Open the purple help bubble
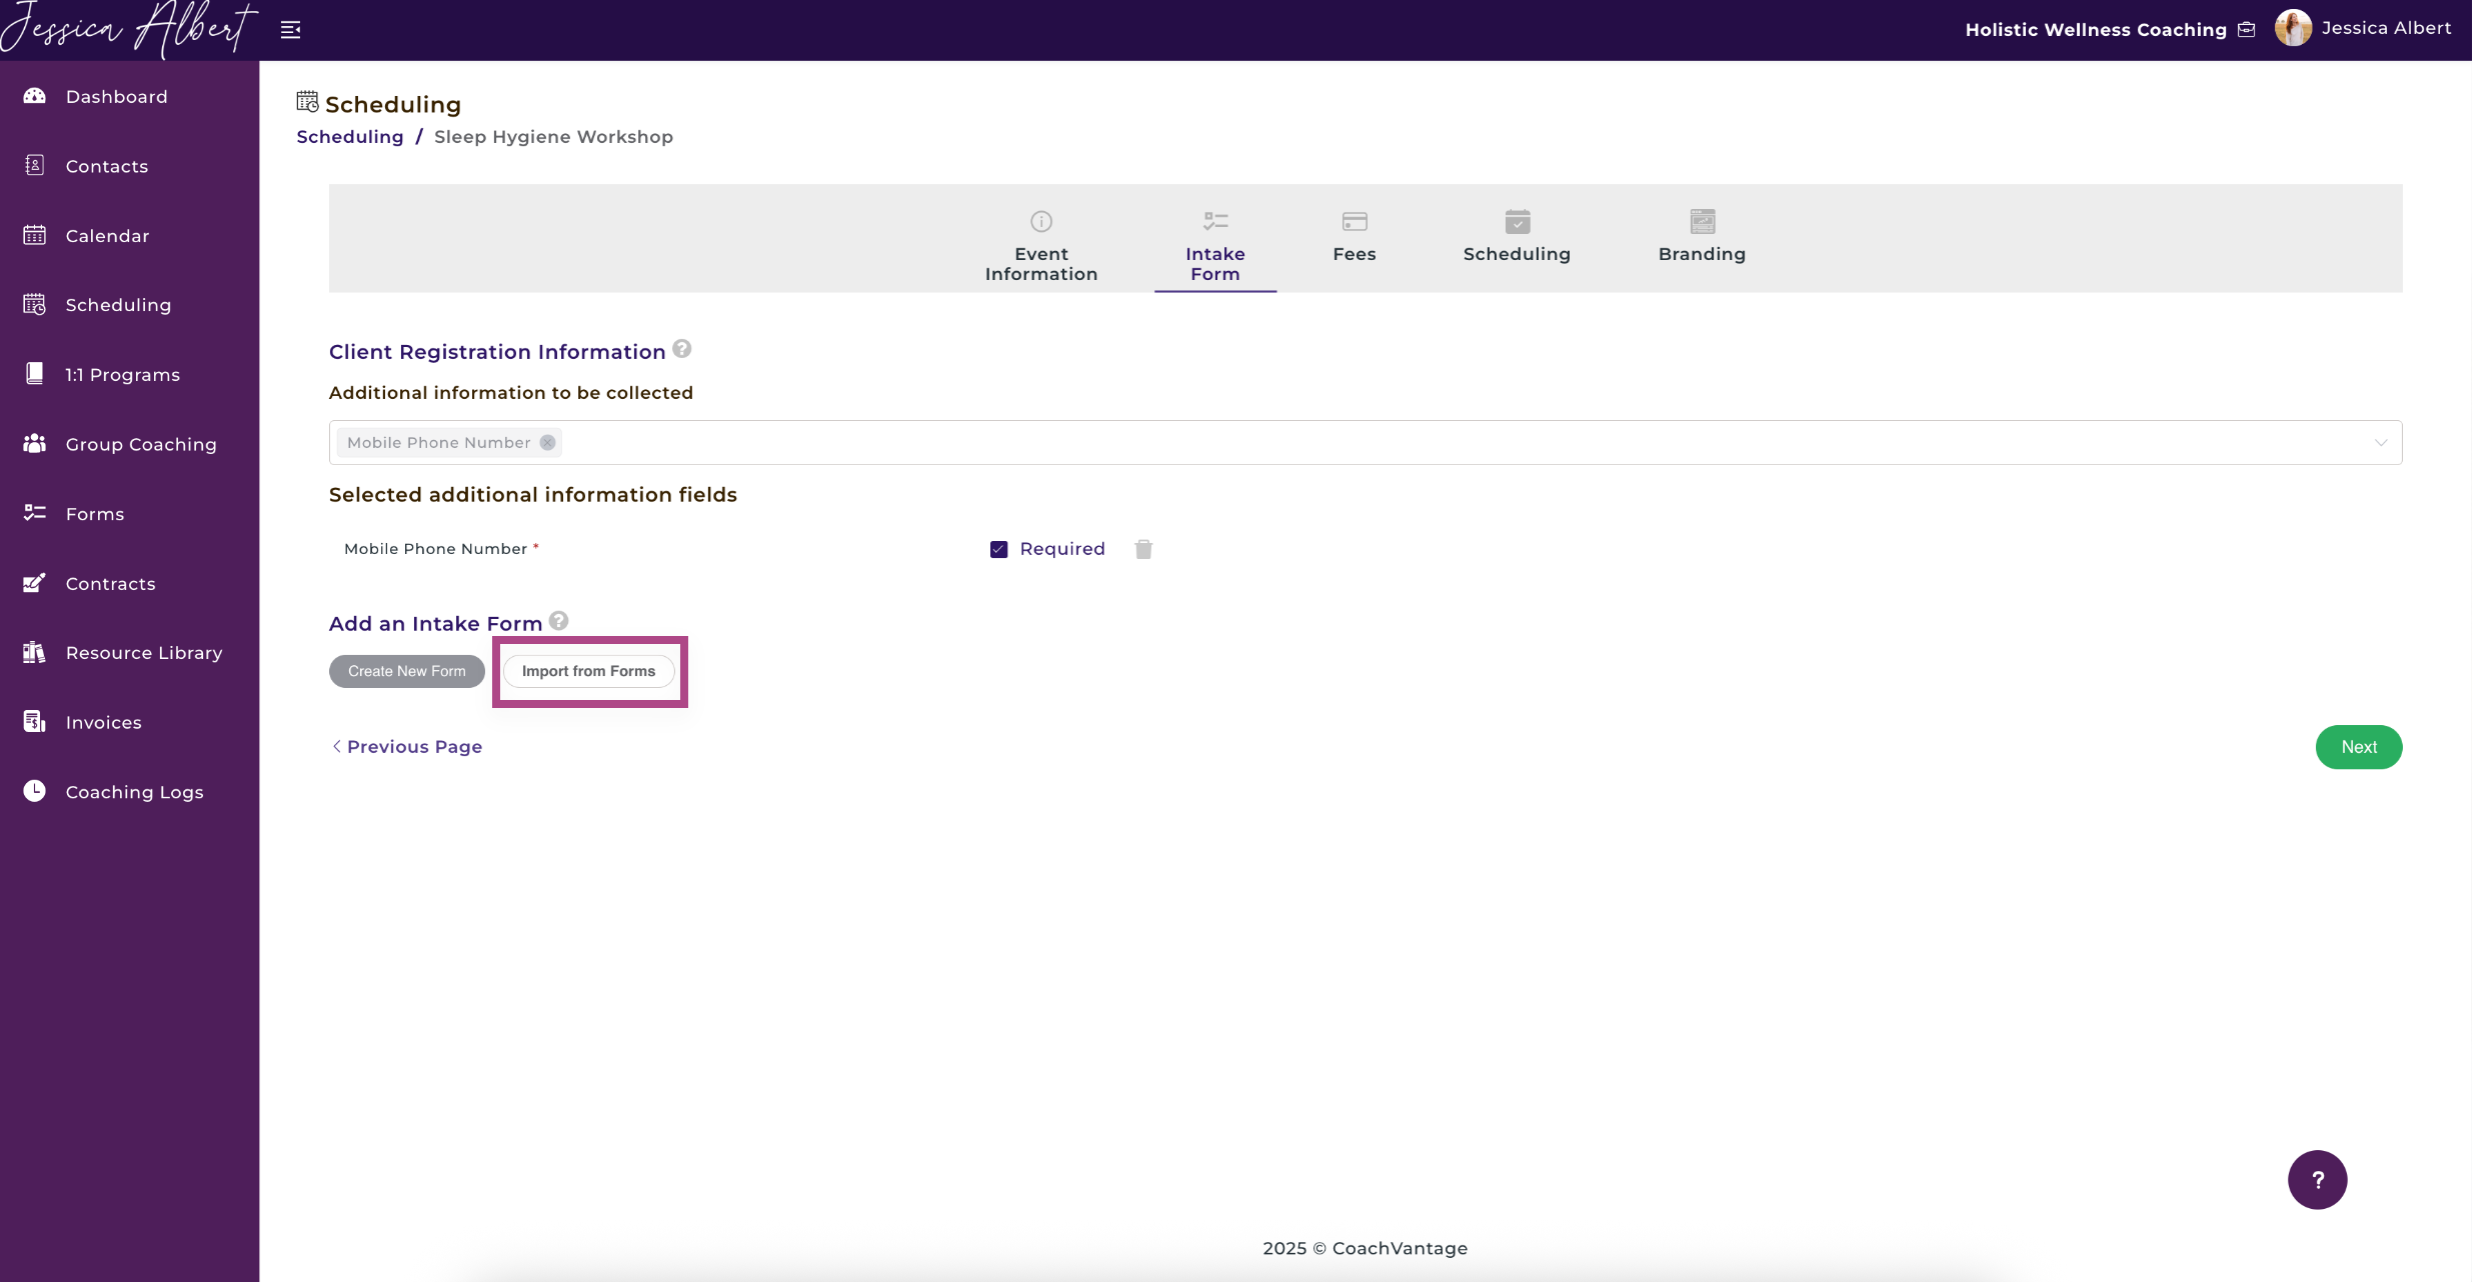The width and height of the screenshot is (2472, 1282). click(x=2317, y=1180)
